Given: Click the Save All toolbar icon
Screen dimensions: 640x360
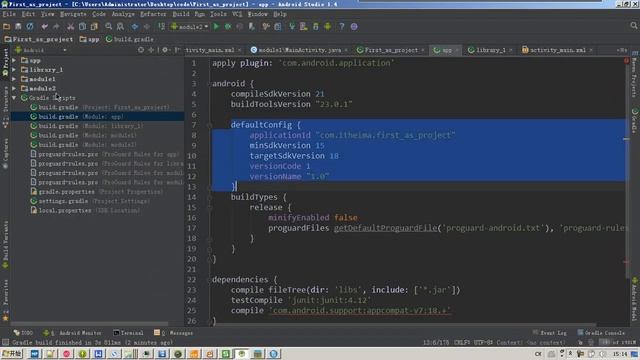Looking at the screenshot, I should pyautogui.click(x=18, y=27).
